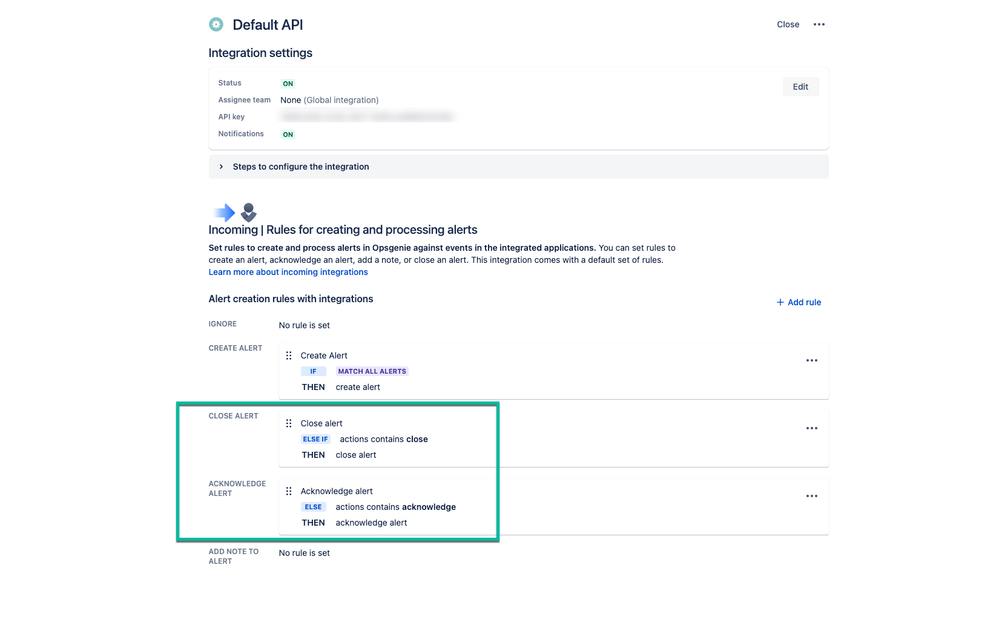This screenshot has width=999, height=622.
Task: Click the chevron next to Steps to configure
Action: click(x=221, y=167)
